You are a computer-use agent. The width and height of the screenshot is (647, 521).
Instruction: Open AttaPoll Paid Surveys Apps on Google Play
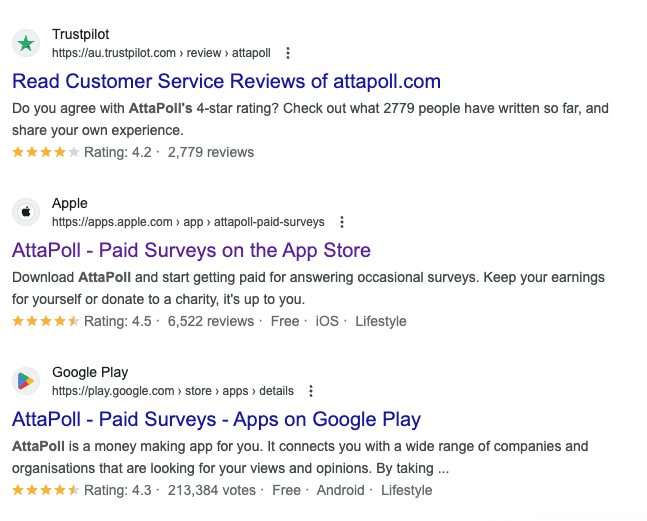pyautogui.click(x=216, y=420)
